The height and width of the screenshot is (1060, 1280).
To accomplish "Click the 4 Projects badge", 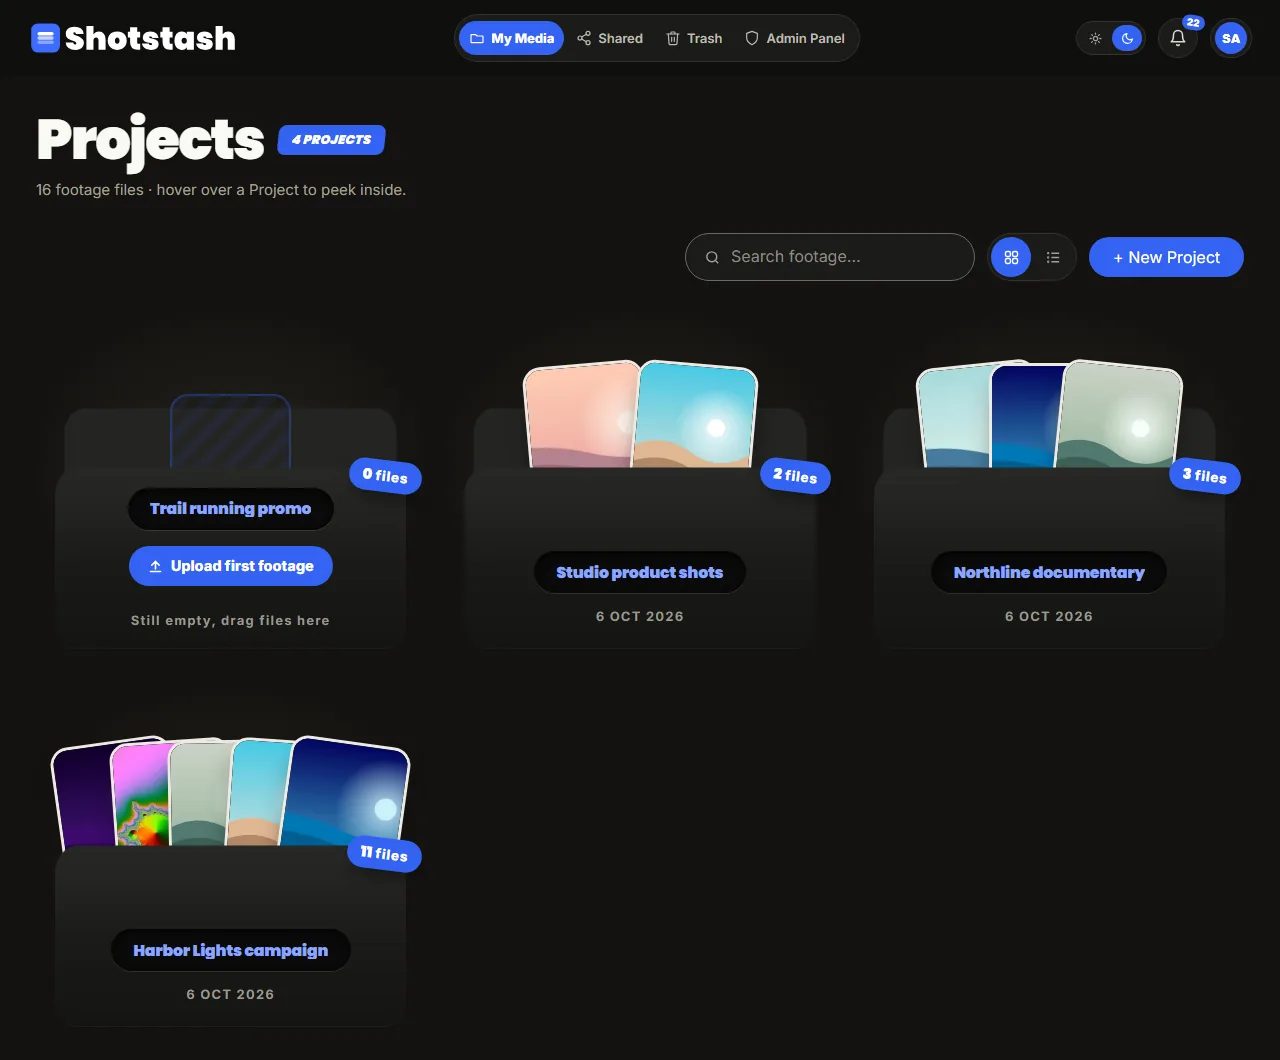I will (x=331, y=140).
